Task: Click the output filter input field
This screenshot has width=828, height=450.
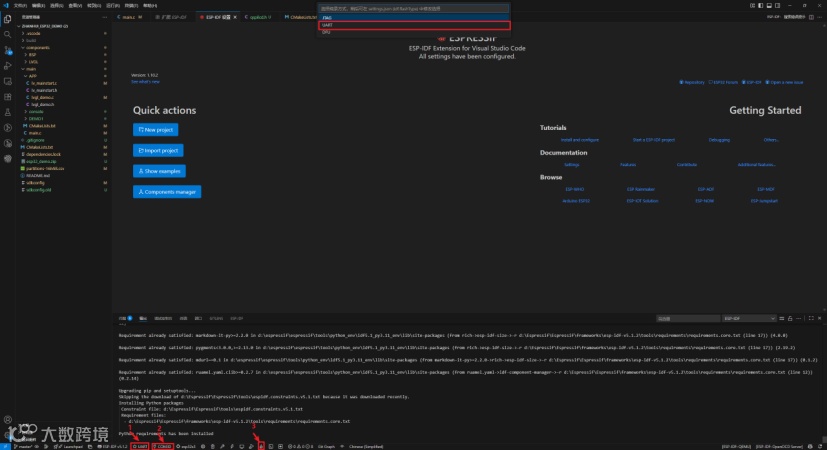Action: coord(688,318)
